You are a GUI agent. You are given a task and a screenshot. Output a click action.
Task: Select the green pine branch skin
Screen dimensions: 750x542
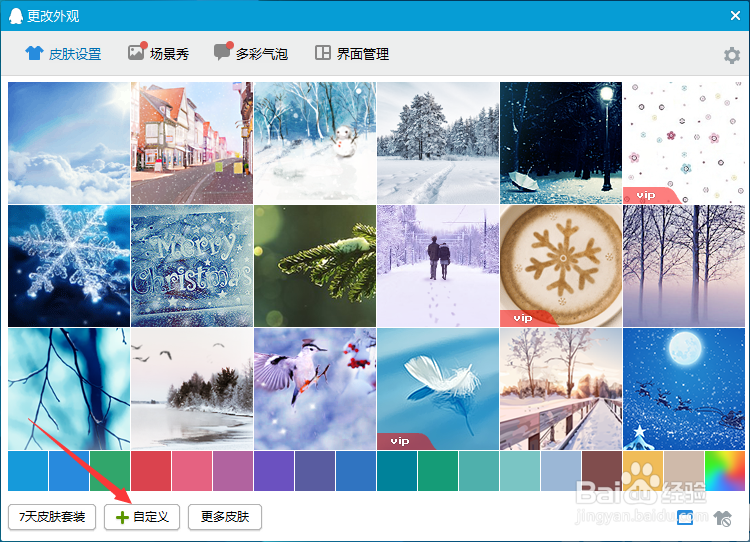click(315, 266)
